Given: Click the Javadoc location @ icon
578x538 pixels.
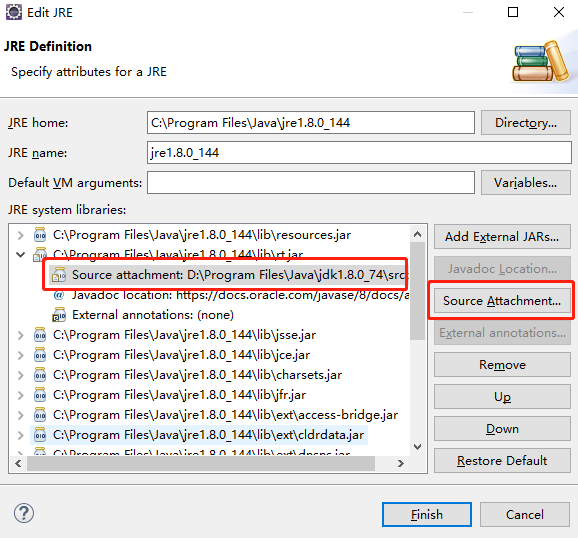Looking at the screenshot, I should click(x=59, y=295).
